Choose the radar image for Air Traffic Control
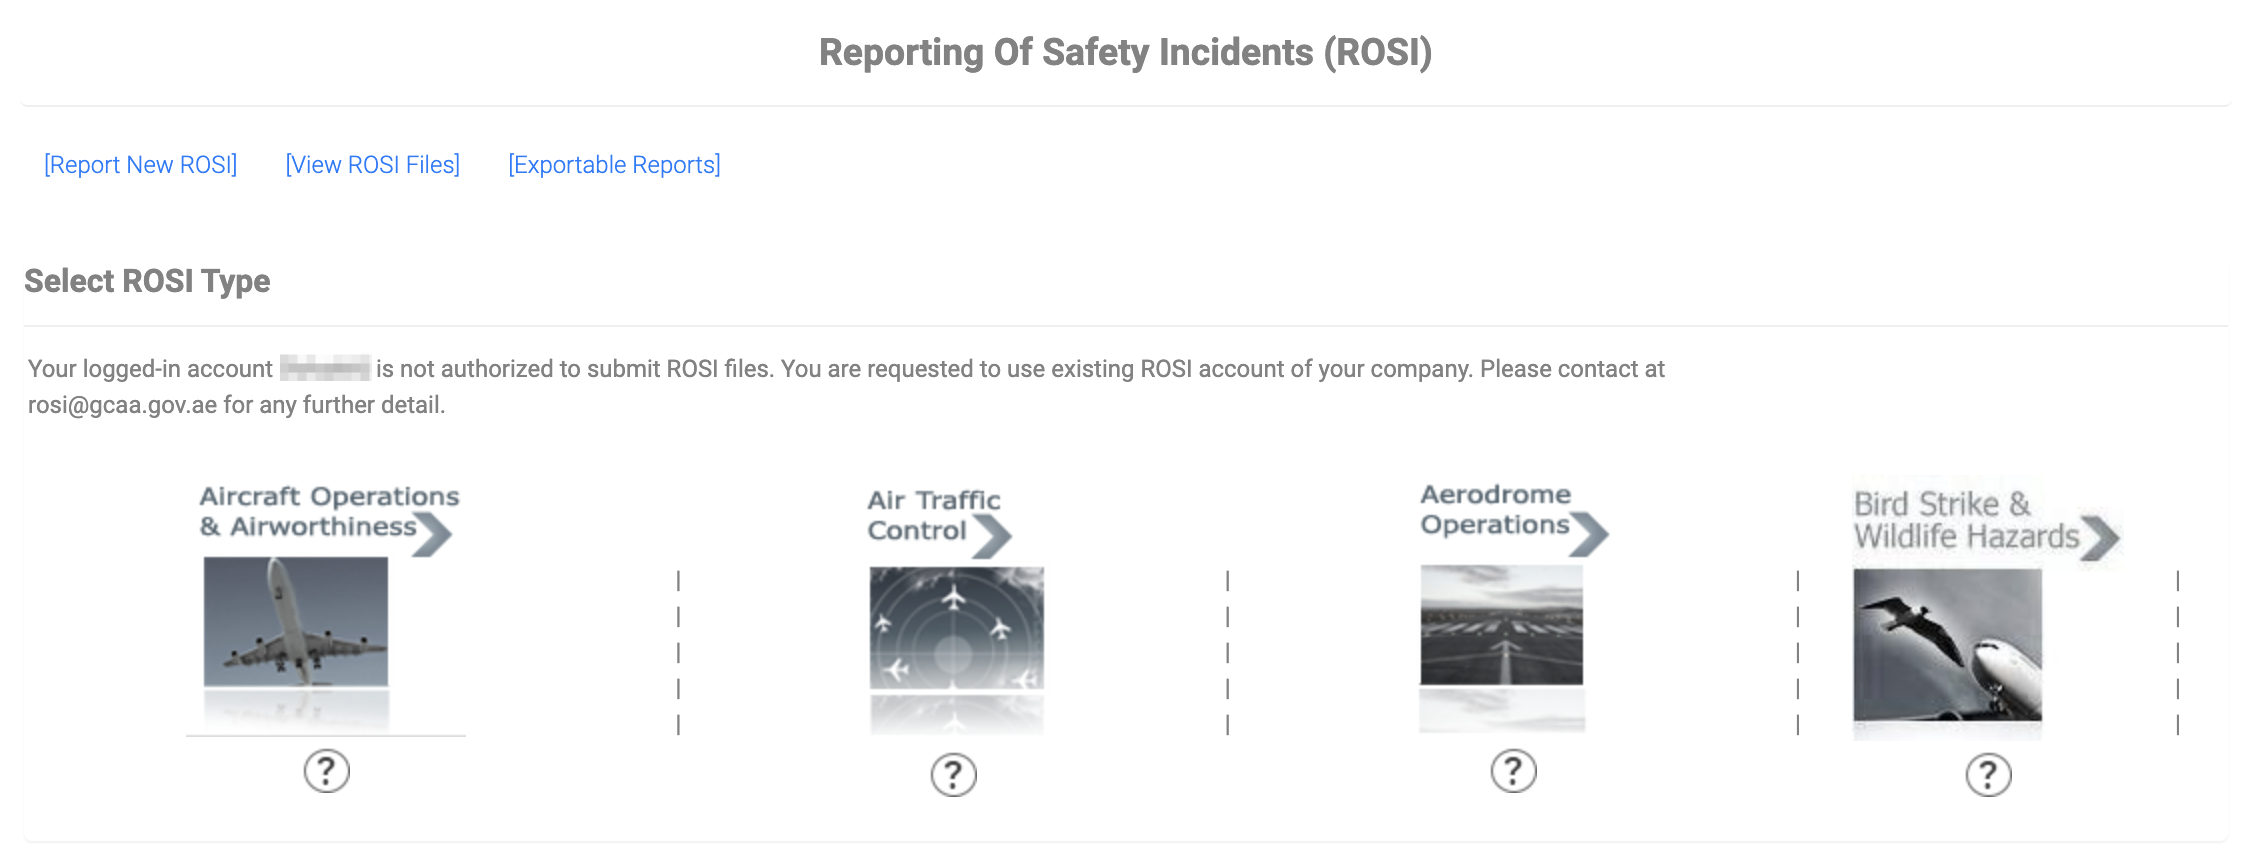This screenshot has width=2244, height=854. (x=956, y=628)
